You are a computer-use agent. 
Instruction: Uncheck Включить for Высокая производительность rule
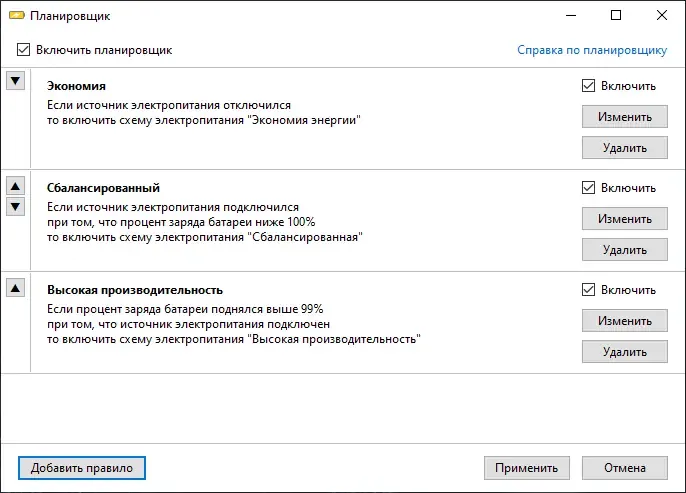click(x=588, y=290)
